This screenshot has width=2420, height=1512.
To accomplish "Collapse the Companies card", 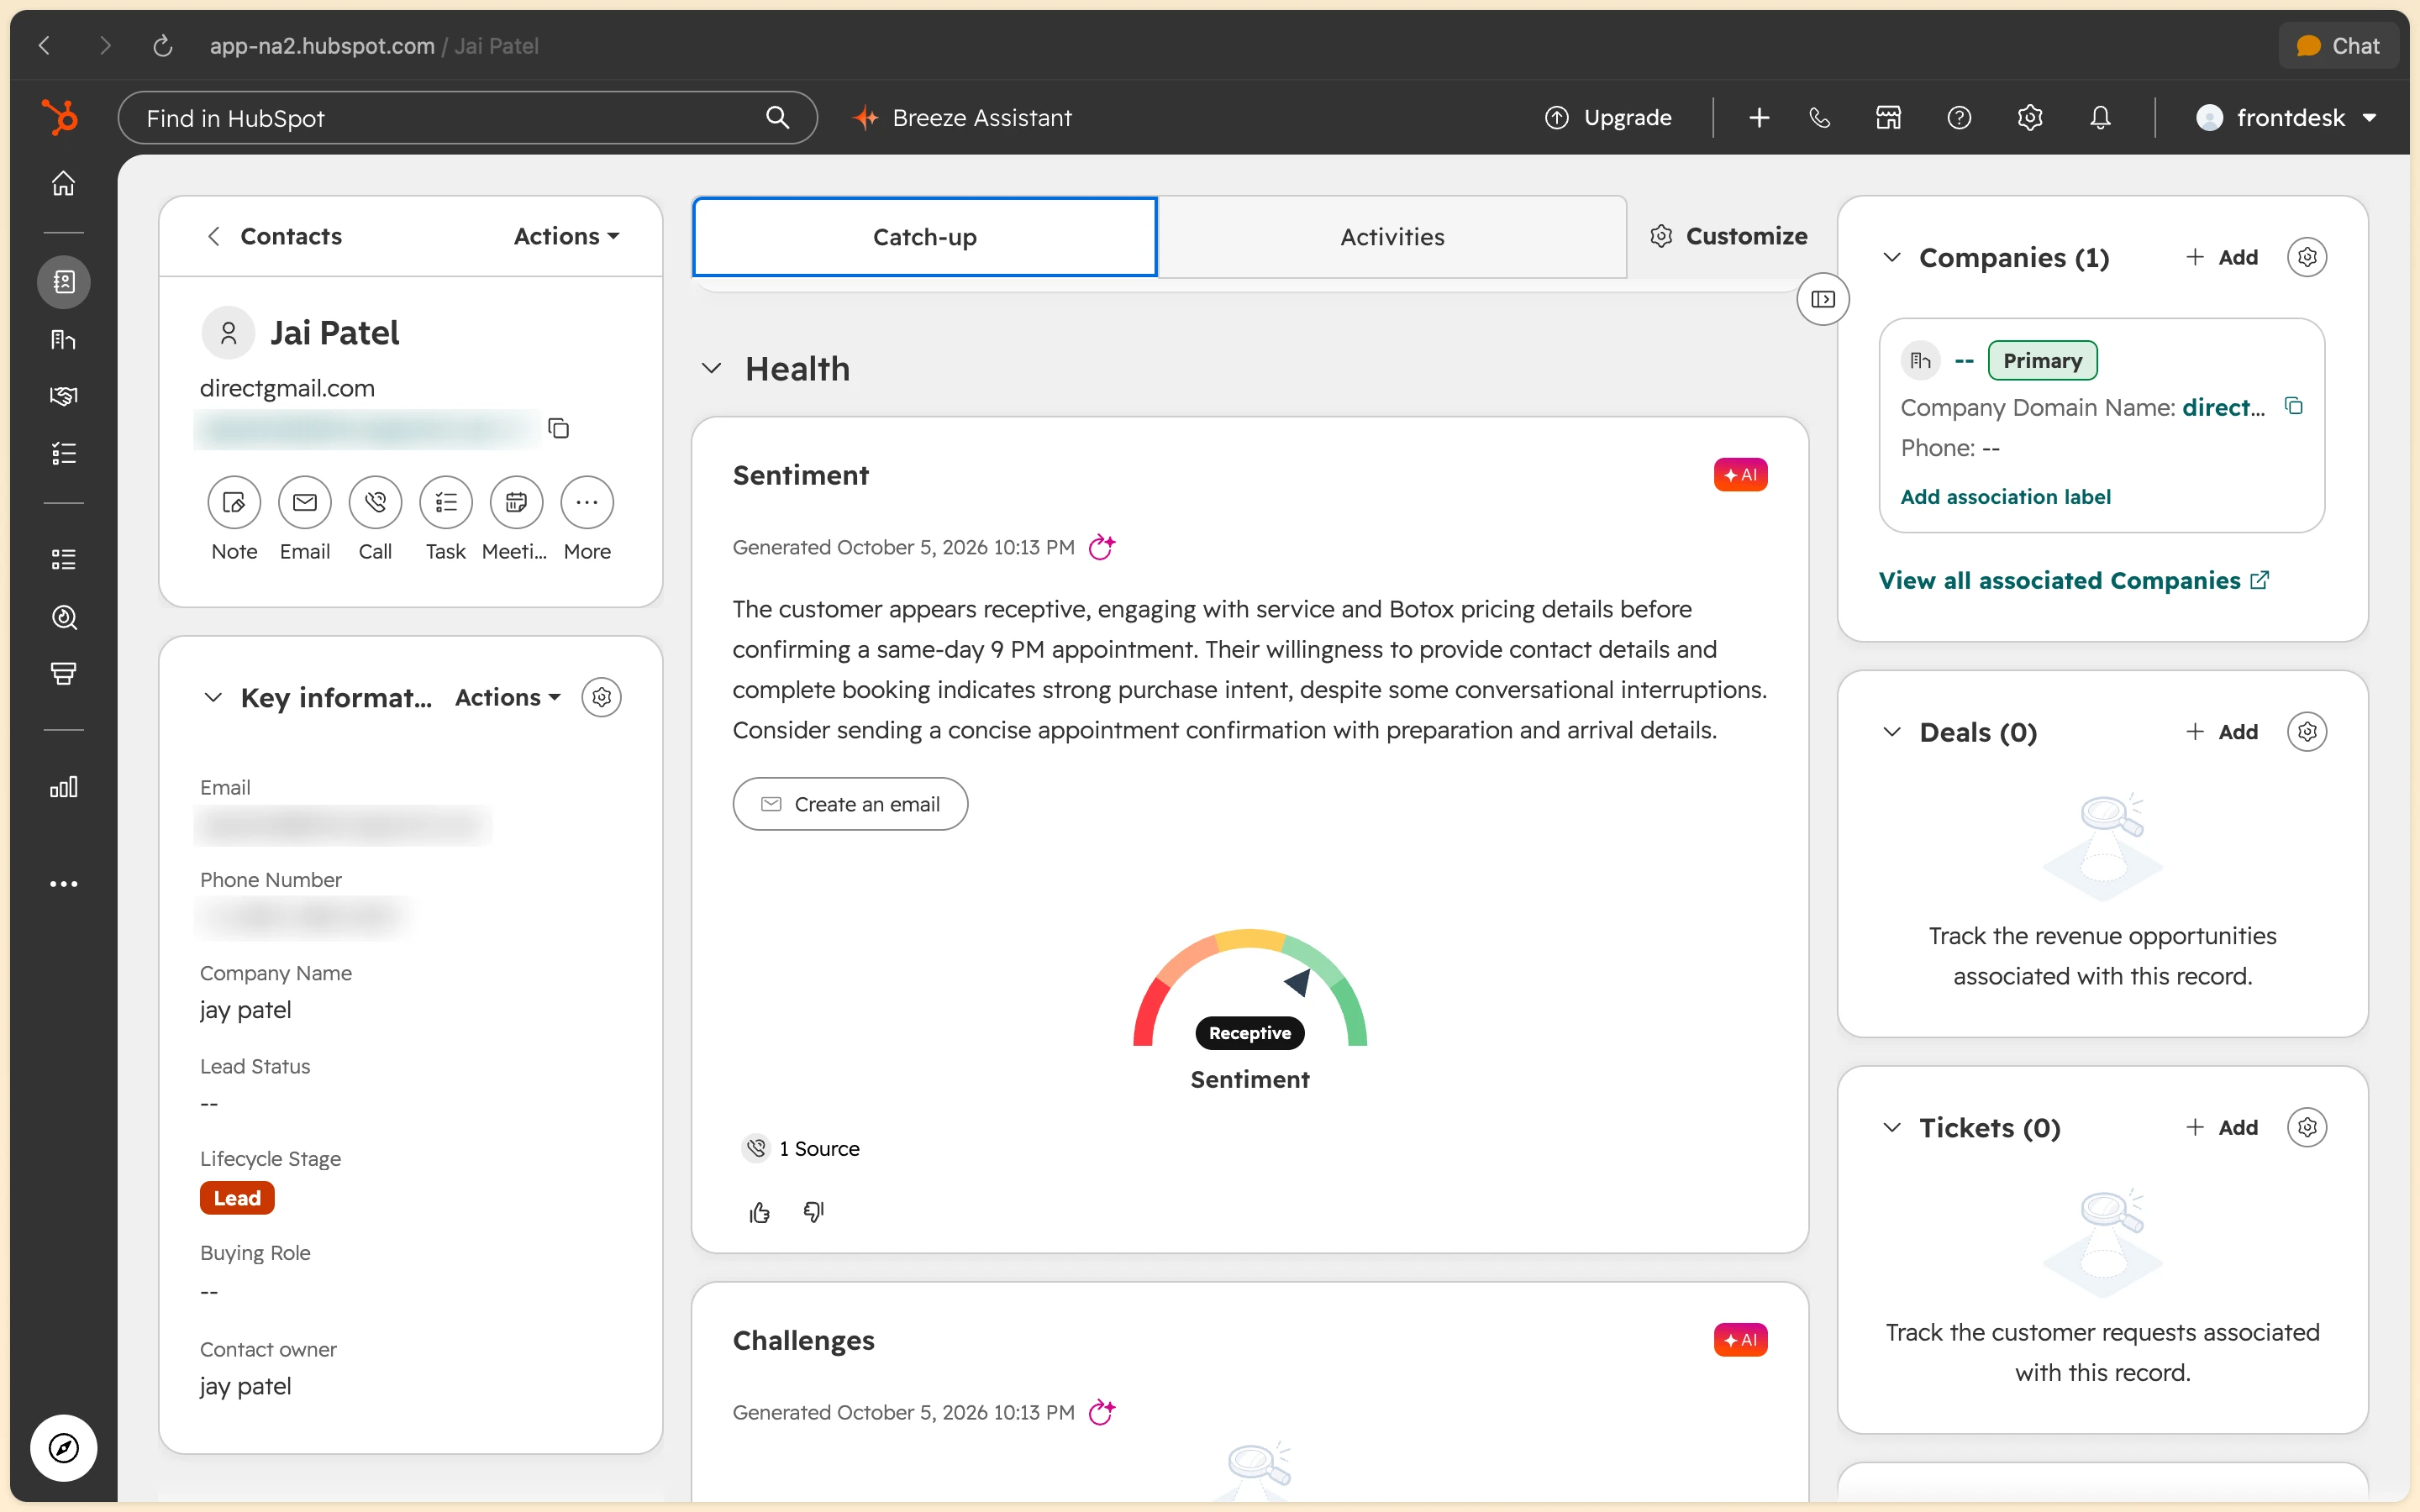I will pyautogui.click(x=1891, y=257).
